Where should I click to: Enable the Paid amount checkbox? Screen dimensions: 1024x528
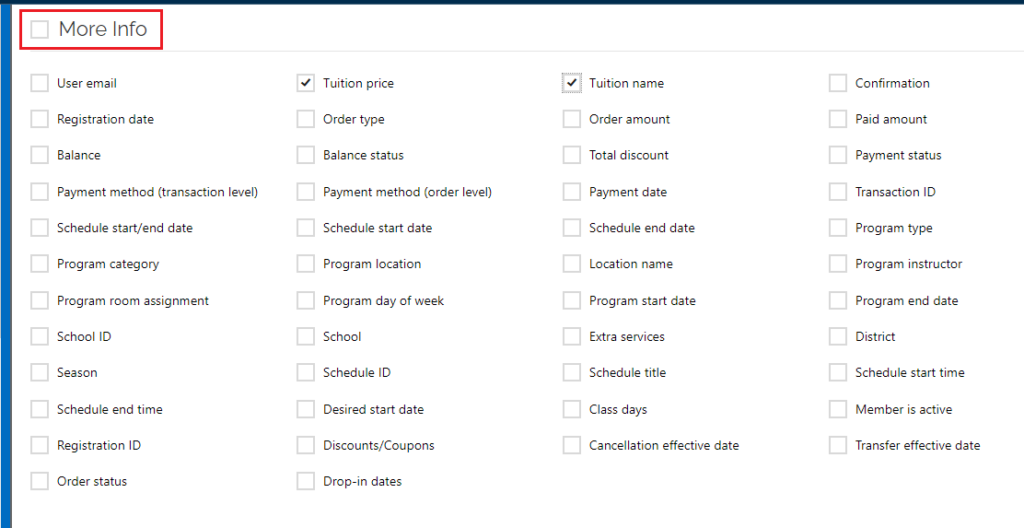tap(838, 119)
